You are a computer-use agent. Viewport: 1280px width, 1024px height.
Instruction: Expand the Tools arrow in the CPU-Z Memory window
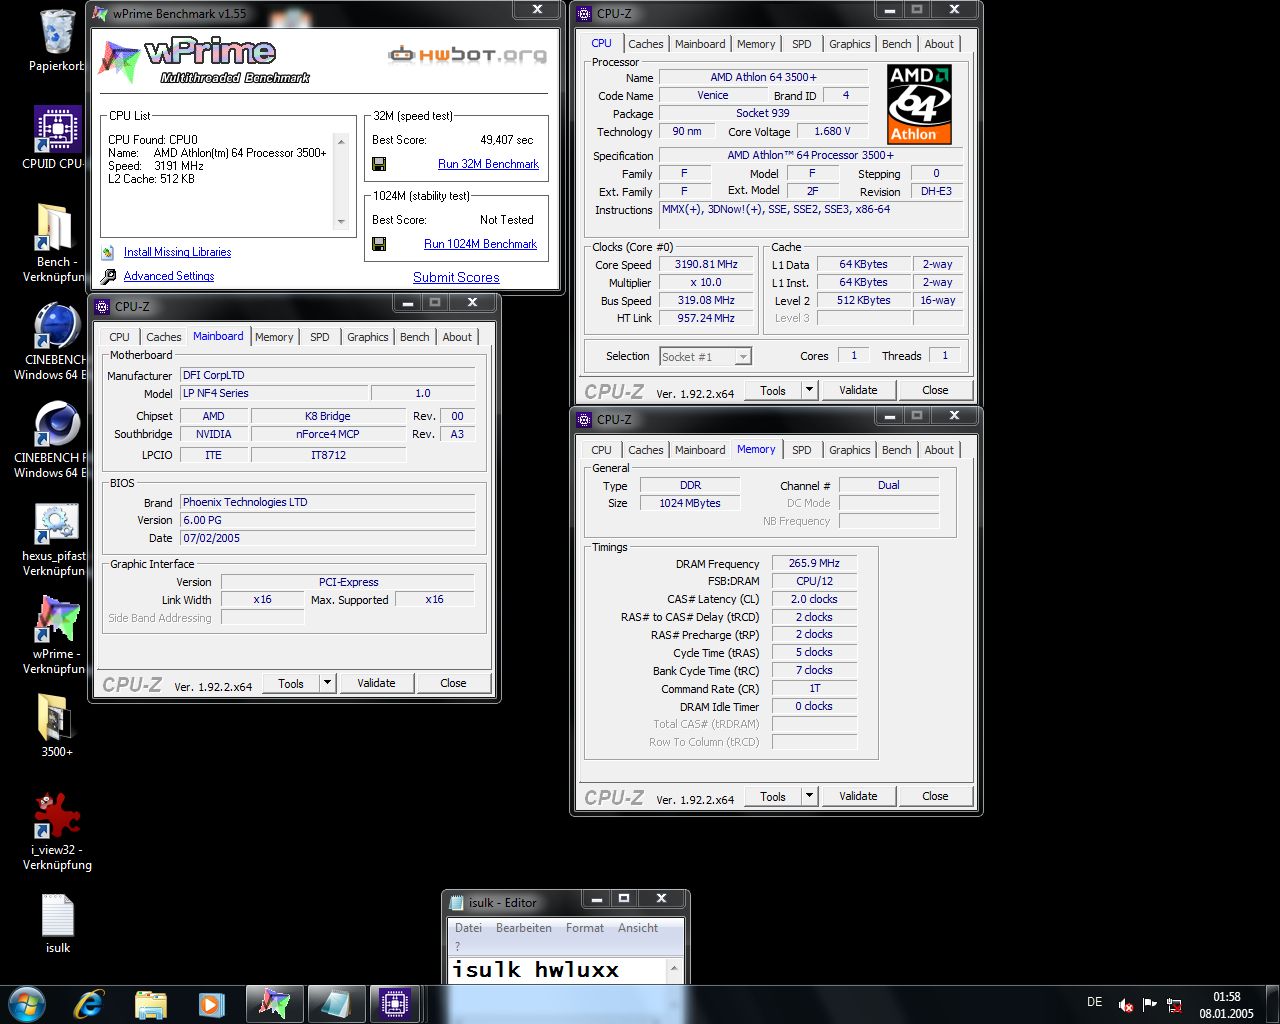pyautogui.click(x=810, y=796)
